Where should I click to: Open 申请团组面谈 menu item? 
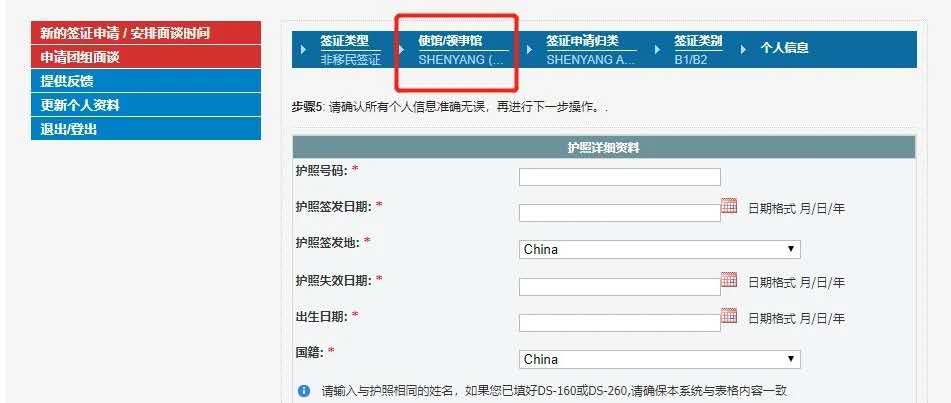point(146,57)
